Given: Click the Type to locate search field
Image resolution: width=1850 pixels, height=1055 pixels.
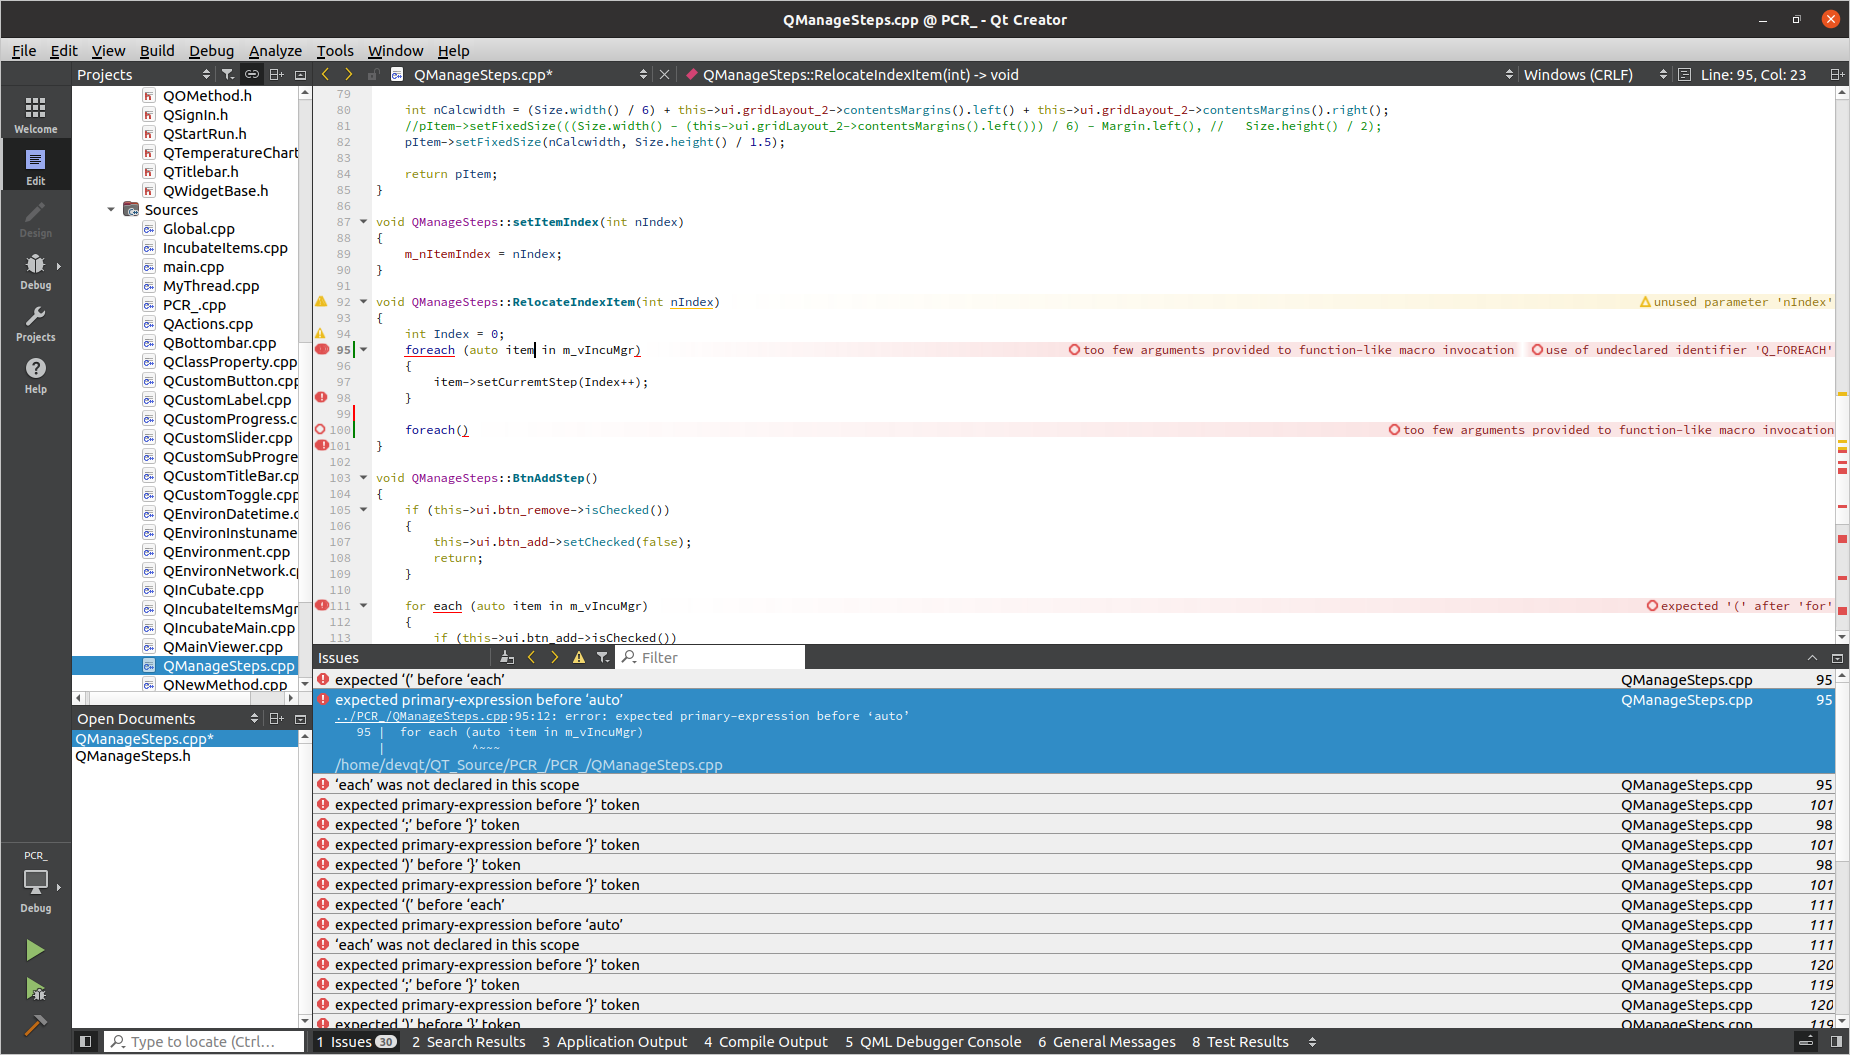Looking at the screenshot, I should point(203,1042).
